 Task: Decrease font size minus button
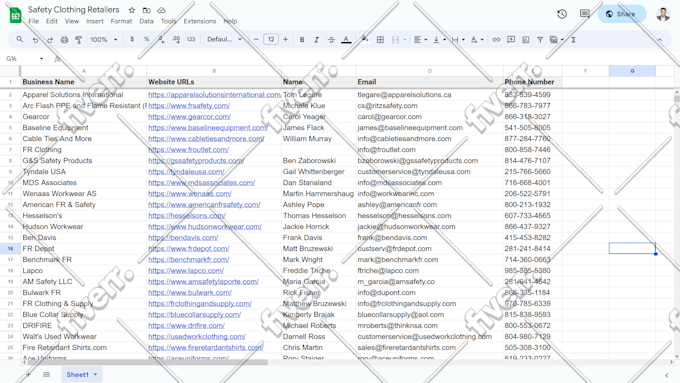coord(256,39)
